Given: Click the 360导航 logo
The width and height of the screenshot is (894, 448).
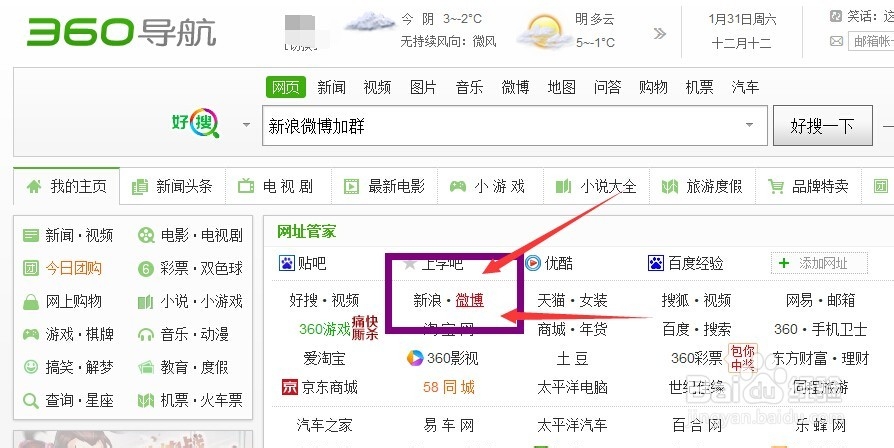Looking at the screenshot, I should coord(121,32).
